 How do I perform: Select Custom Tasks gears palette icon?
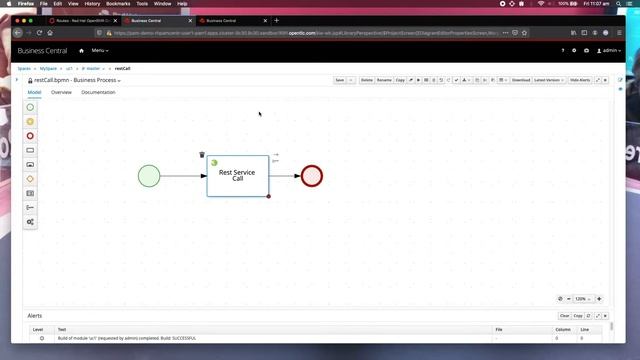pos(30,222)
